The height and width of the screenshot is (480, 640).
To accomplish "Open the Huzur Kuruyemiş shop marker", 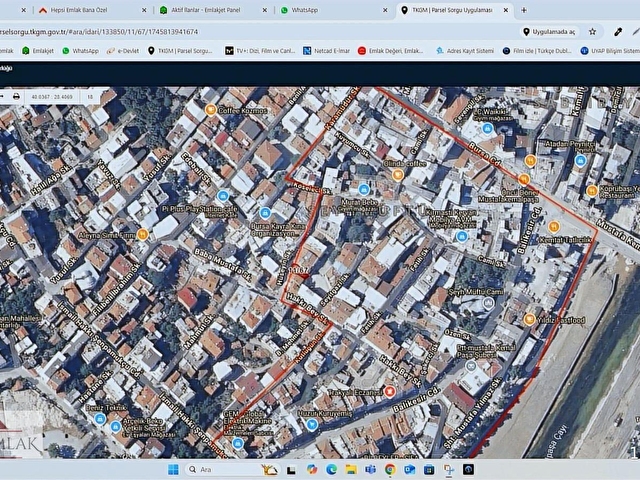I will point(312,424).
